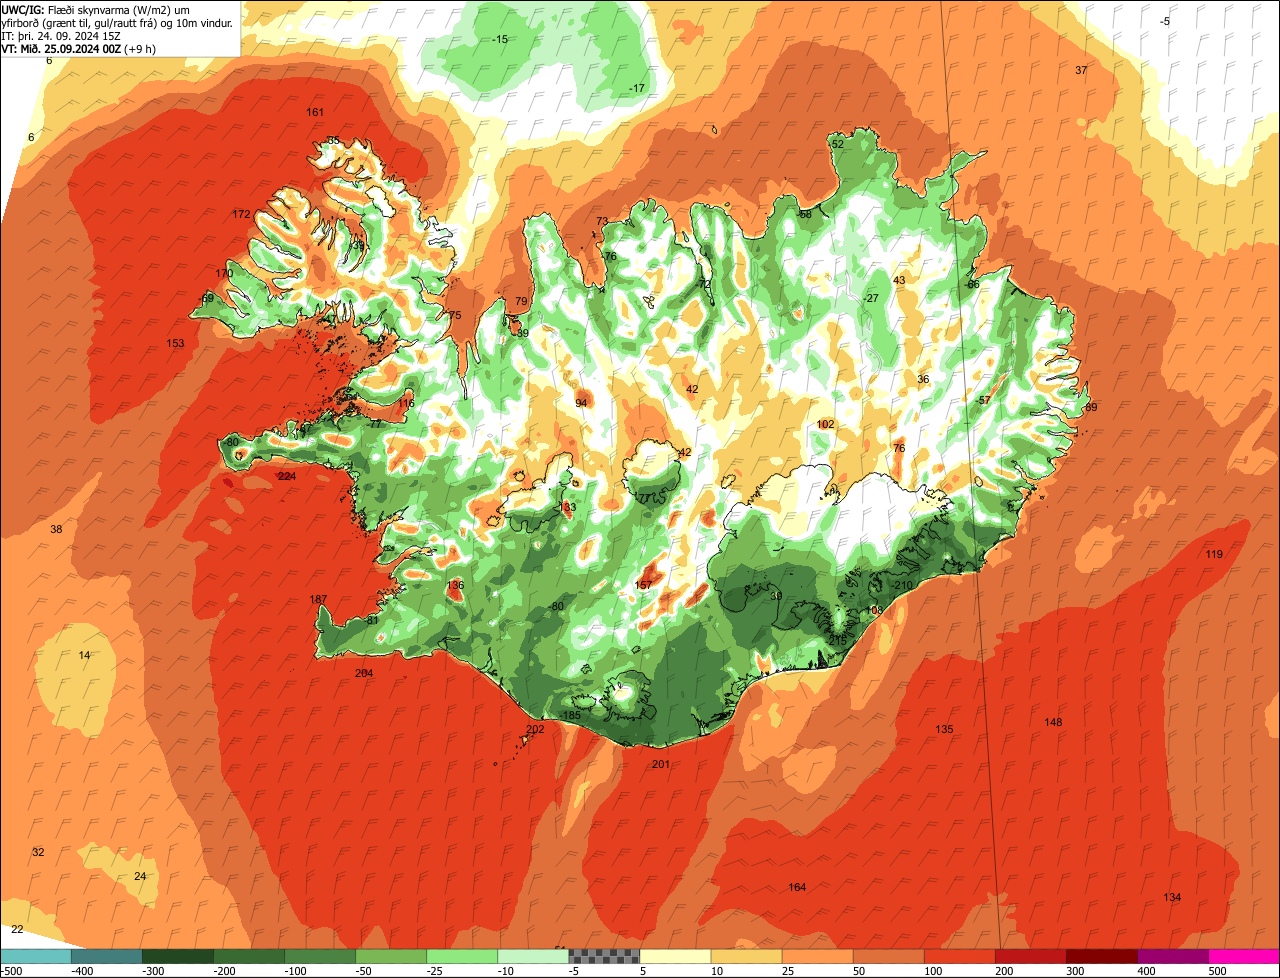The width and height of the screenshot is (1280, 978).
Task: Pick the purple 400 to 500 legend swatch
Action: 1171,956
